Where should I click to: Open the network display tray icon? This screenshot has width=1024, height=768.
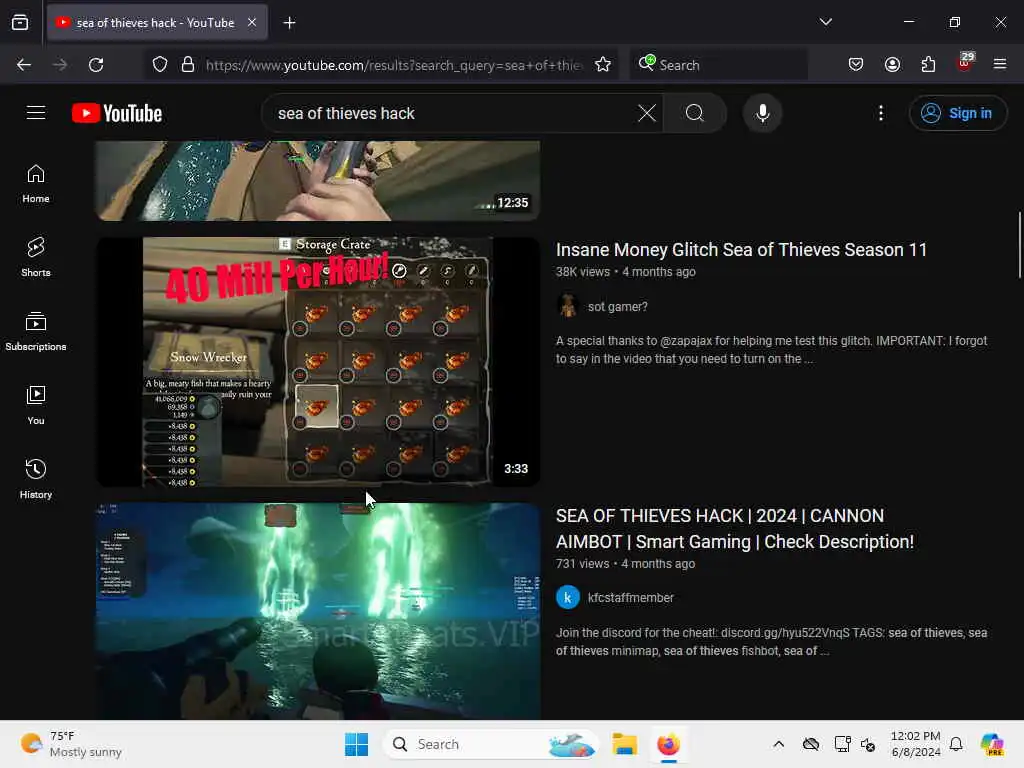(x=842, y=744)
